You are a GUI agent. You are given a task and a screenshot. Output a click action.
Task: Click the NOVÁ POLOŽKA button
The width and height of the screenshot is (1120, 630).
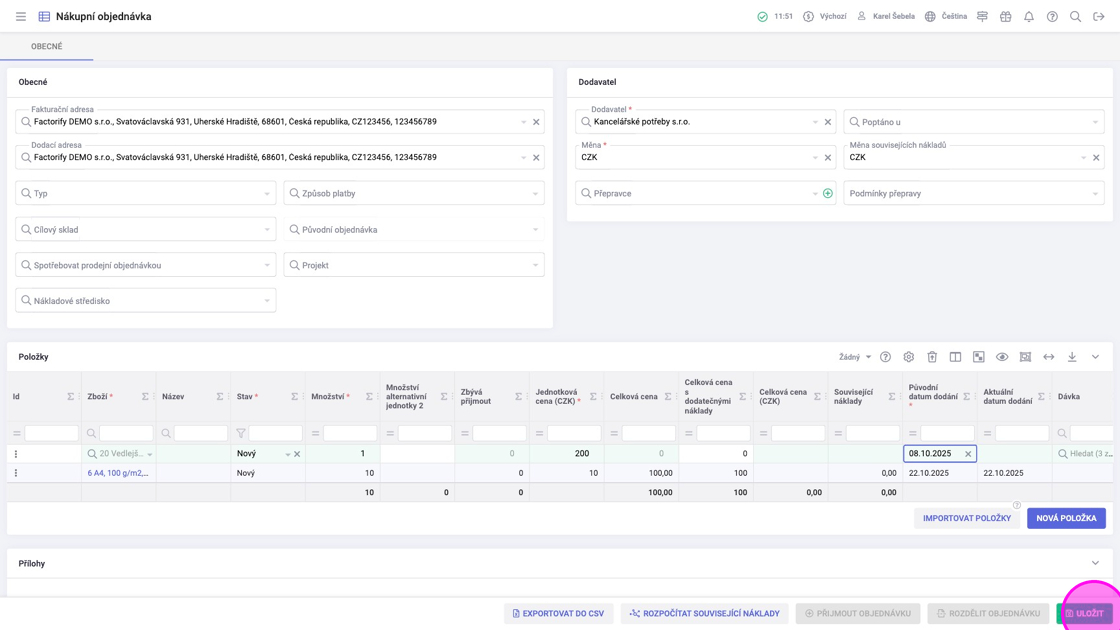[x=1066, y=518]
